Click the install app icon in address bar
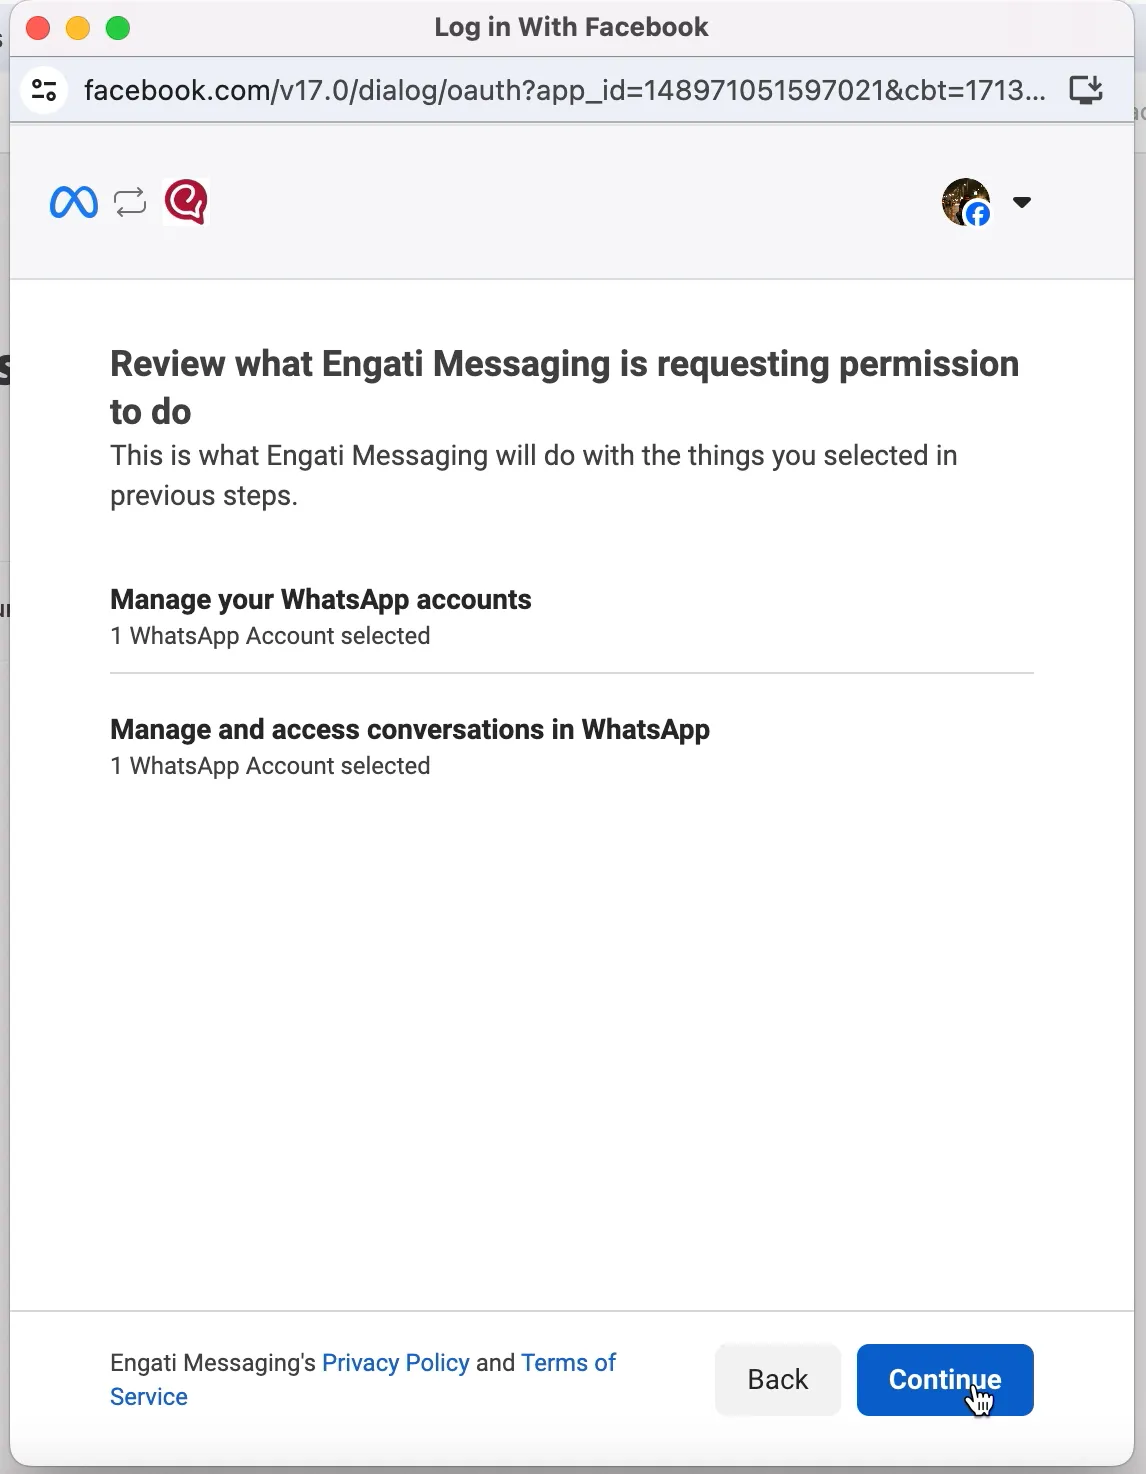The image size is (1146, 1474). click(1085, 90)
